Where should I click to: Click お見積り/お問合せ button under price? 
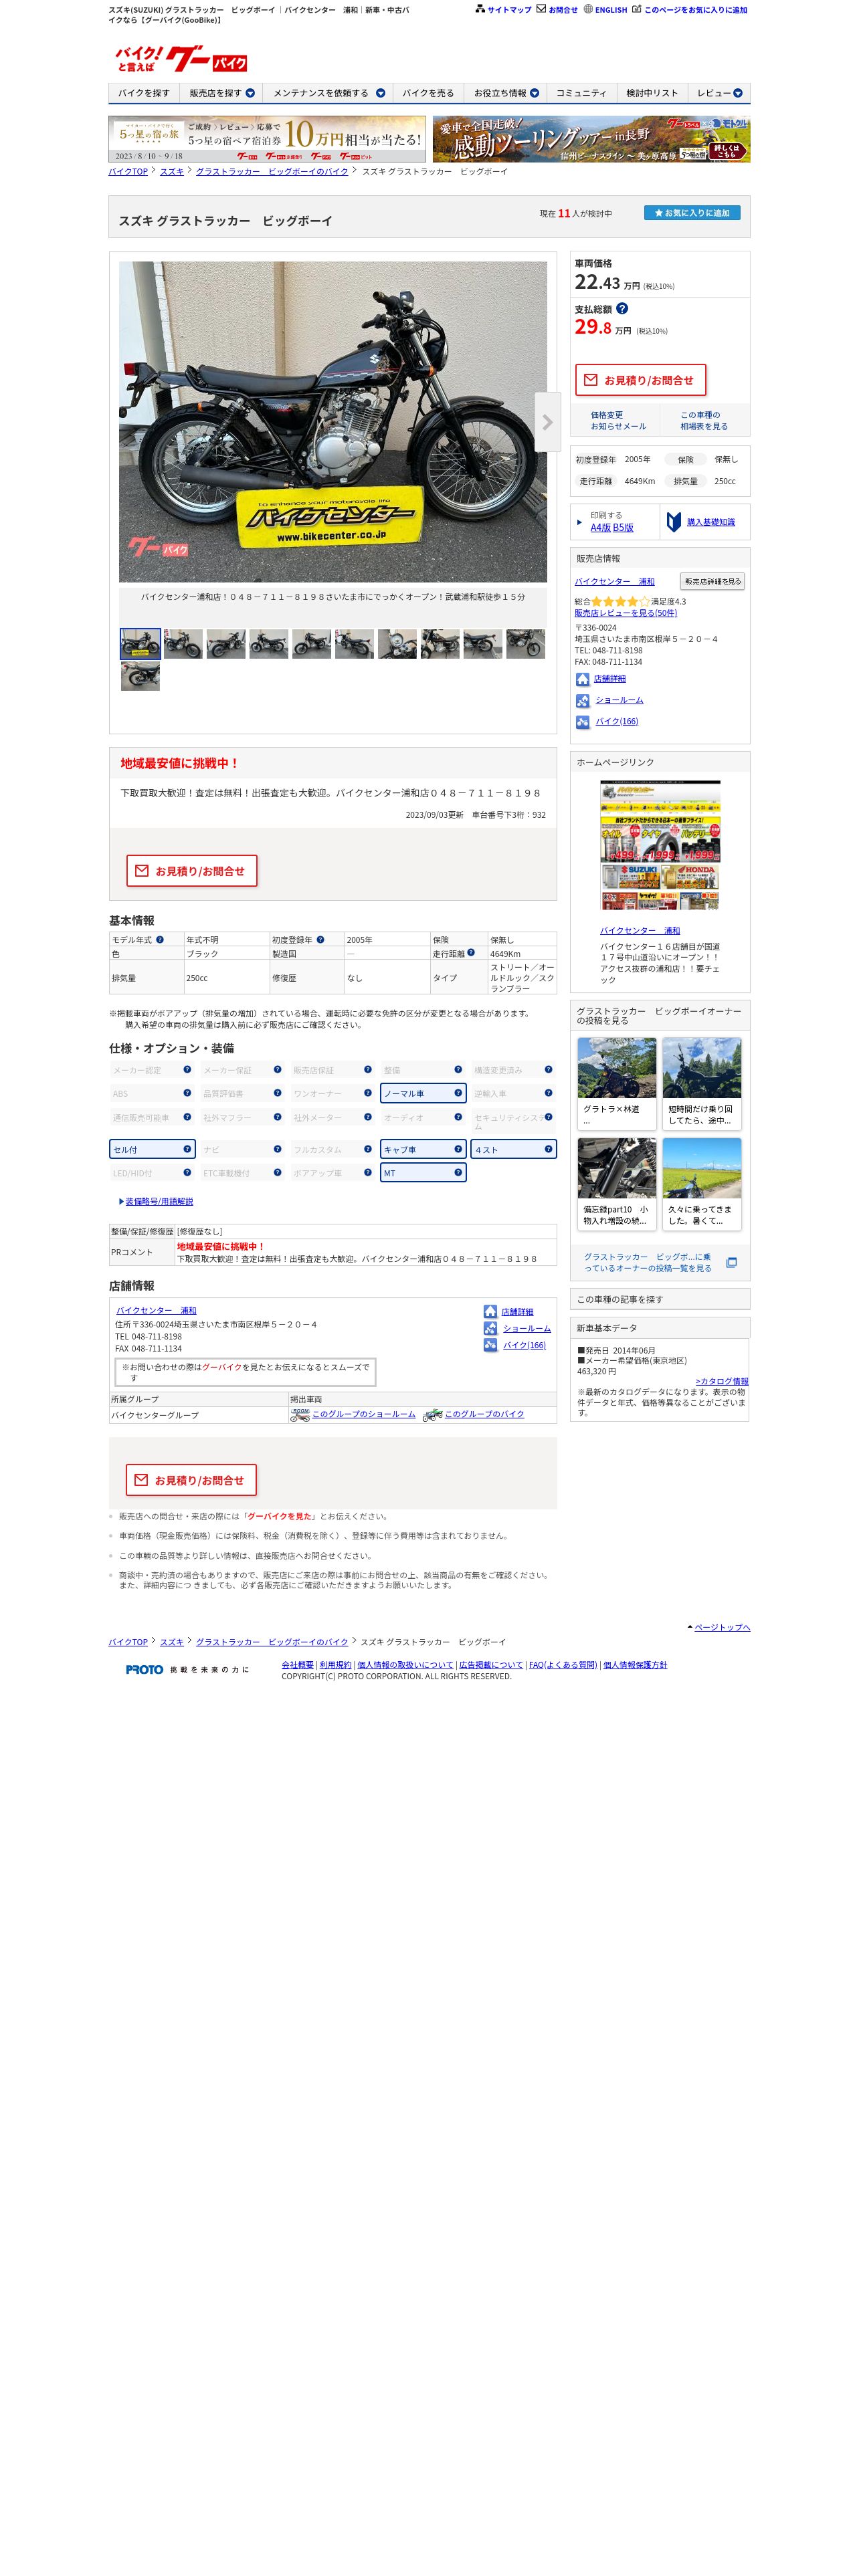click(x=640, y=380)
